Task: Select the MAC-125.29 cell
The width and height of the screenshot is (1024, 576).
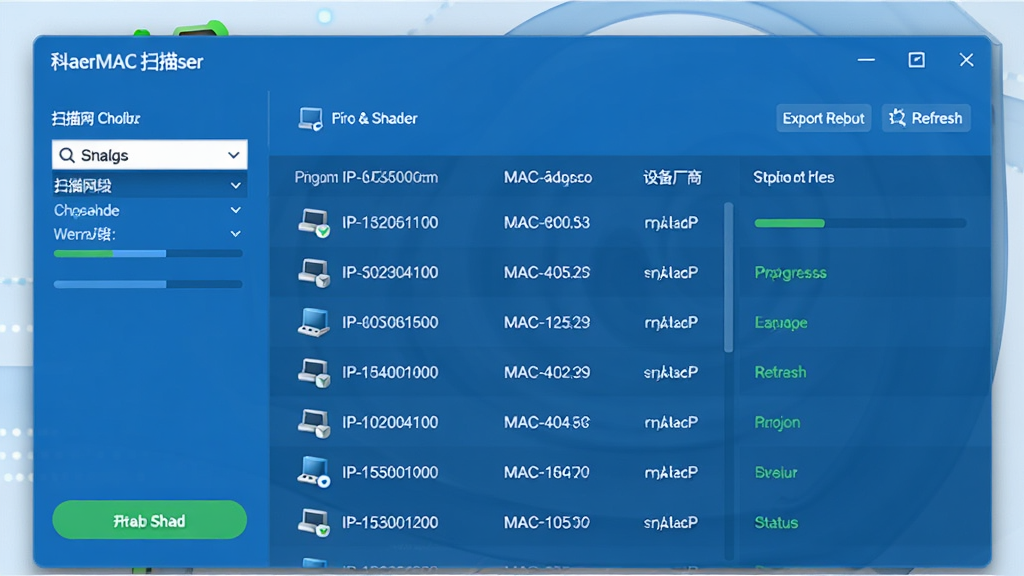Action: [x=547, y=323]
